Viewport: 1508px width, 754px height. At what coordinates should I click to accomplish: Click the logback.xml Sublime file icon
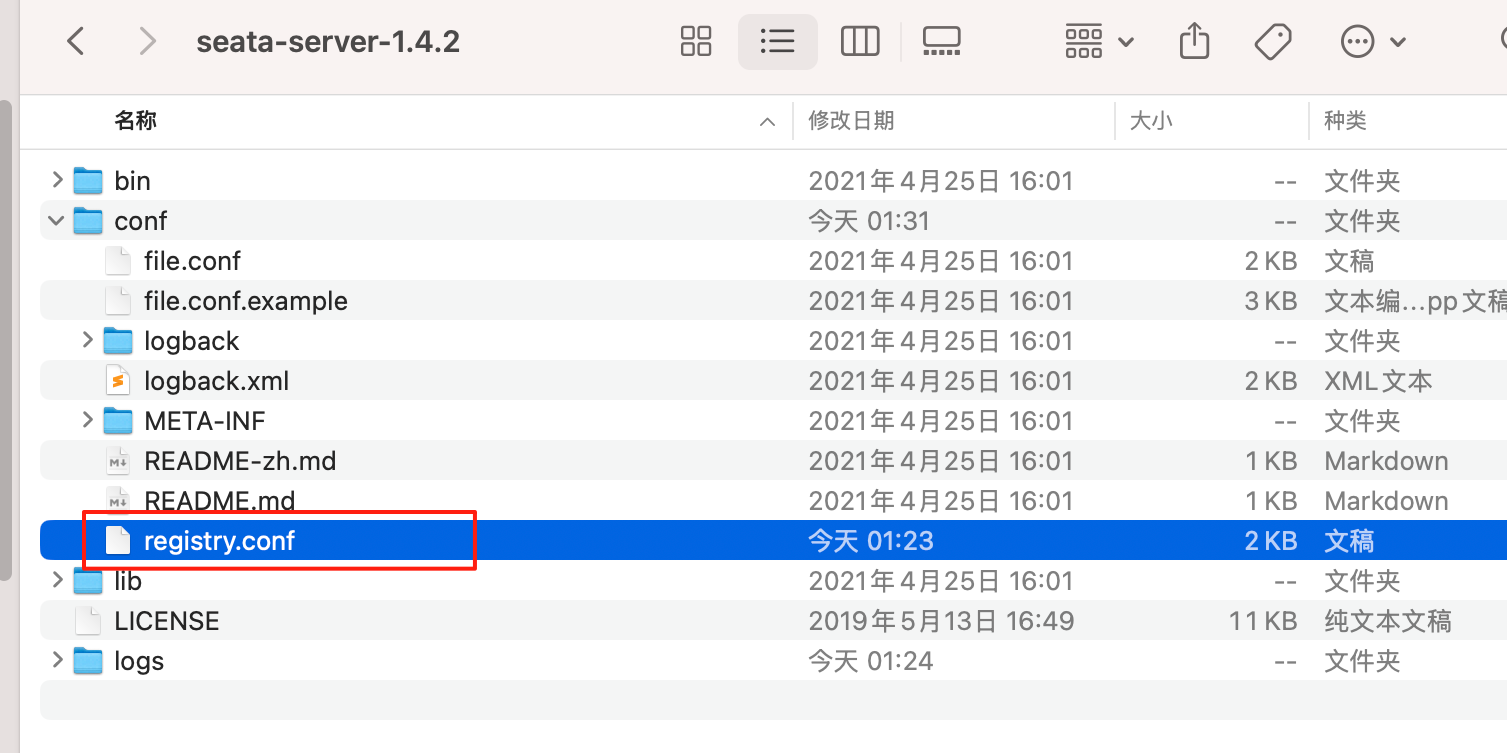tap(118, 381)
